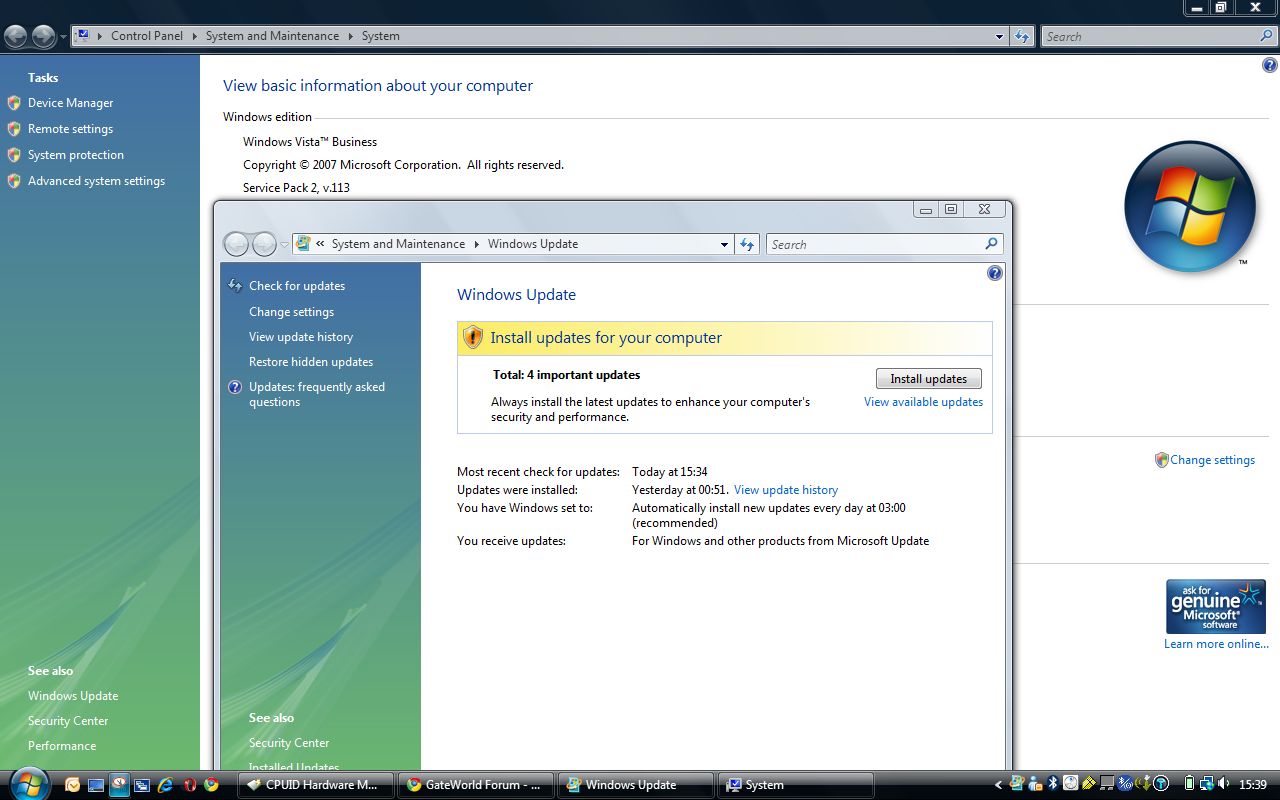
Task: Click the first Quick Launch icon after Start
Action: click(x=73, y=785)
